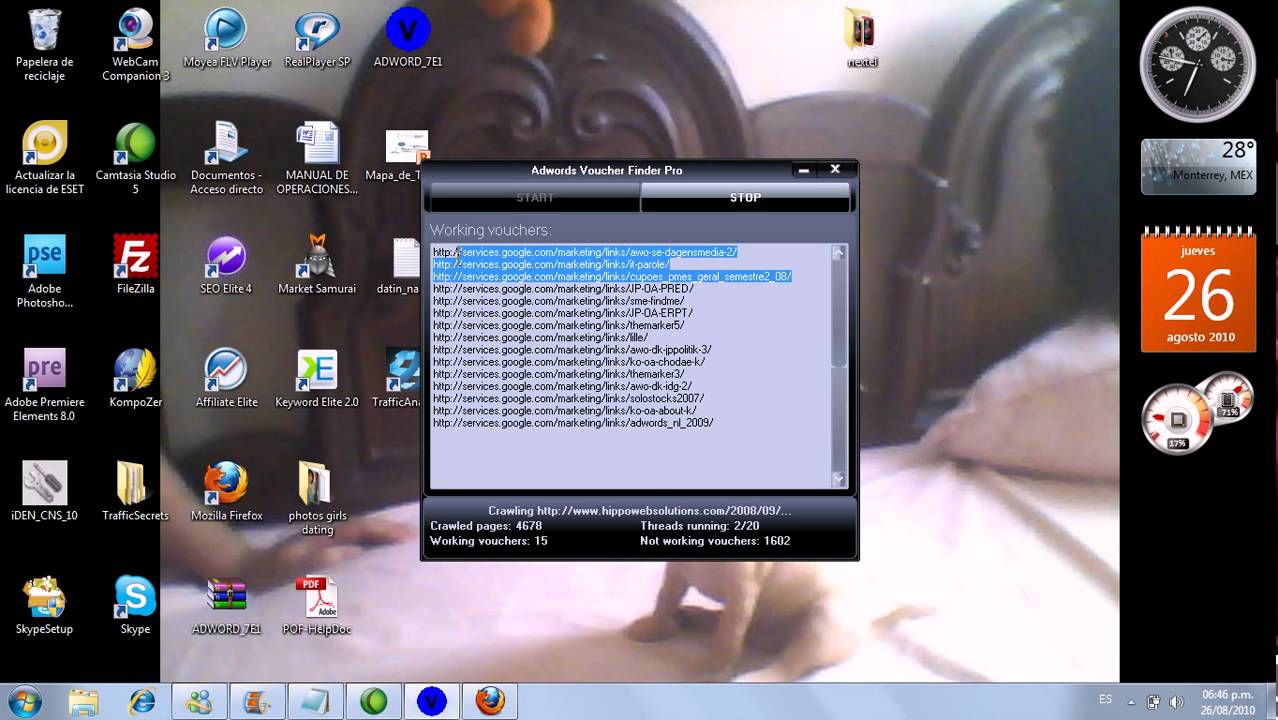This screenshot has width=1278, height=720.
Task: Launch Camtasia Studio 5 desktop shortcut
Action: click(135, 158)
